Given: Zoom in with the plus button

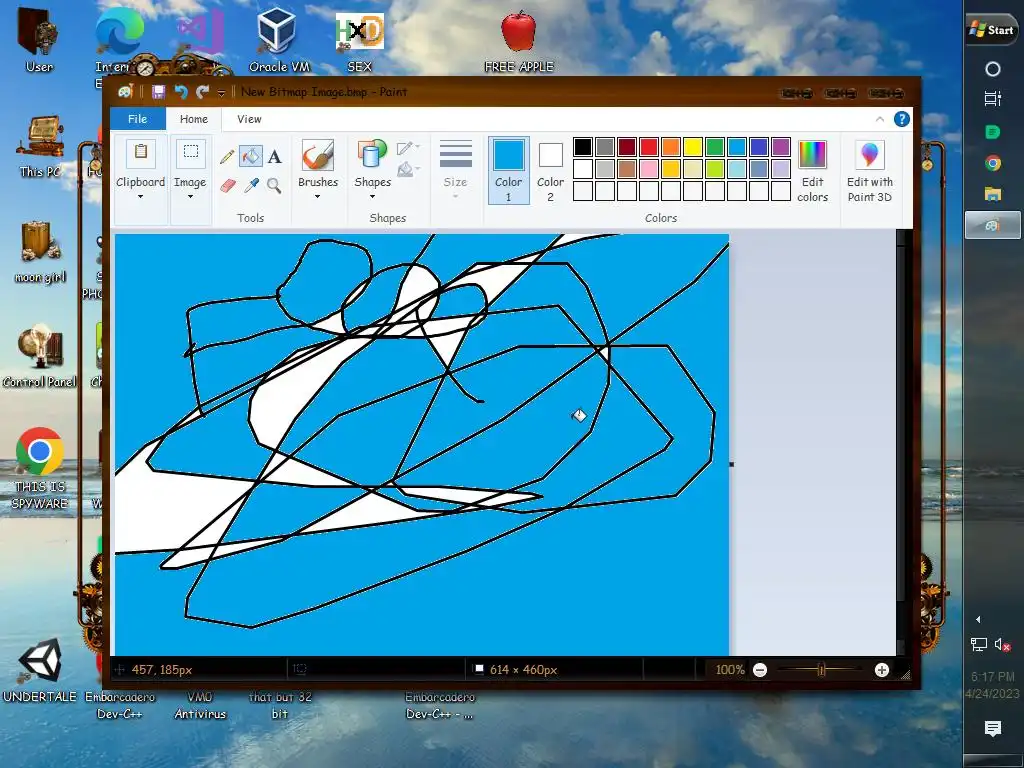Looking at the screenshot, I should (x=882, y=670).
